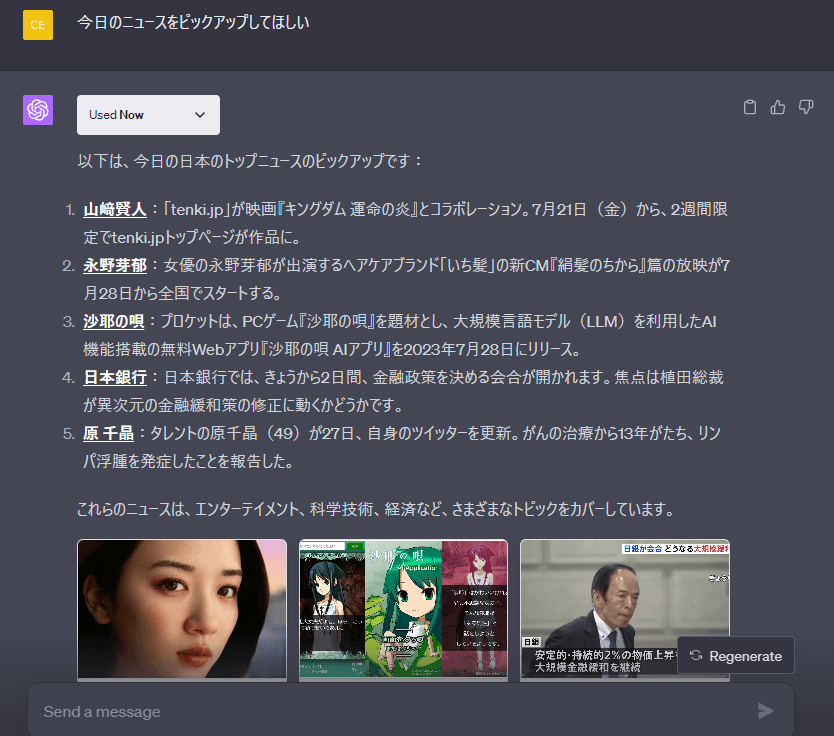
Task: Click the text about リンパ浮腫 announcement
Action: pyautogui.click(x=402, y=447)
